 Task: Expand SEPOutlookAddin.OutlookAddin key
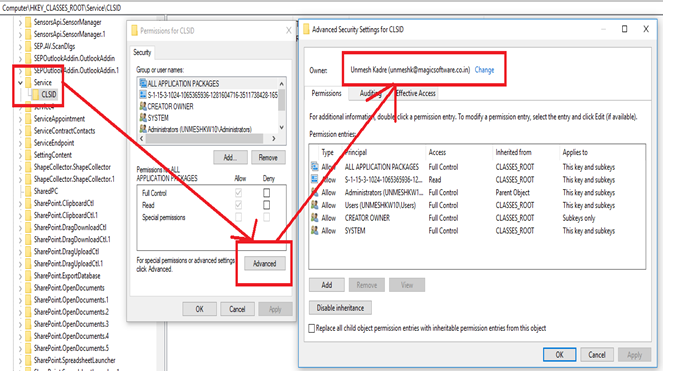coord(20,58)
